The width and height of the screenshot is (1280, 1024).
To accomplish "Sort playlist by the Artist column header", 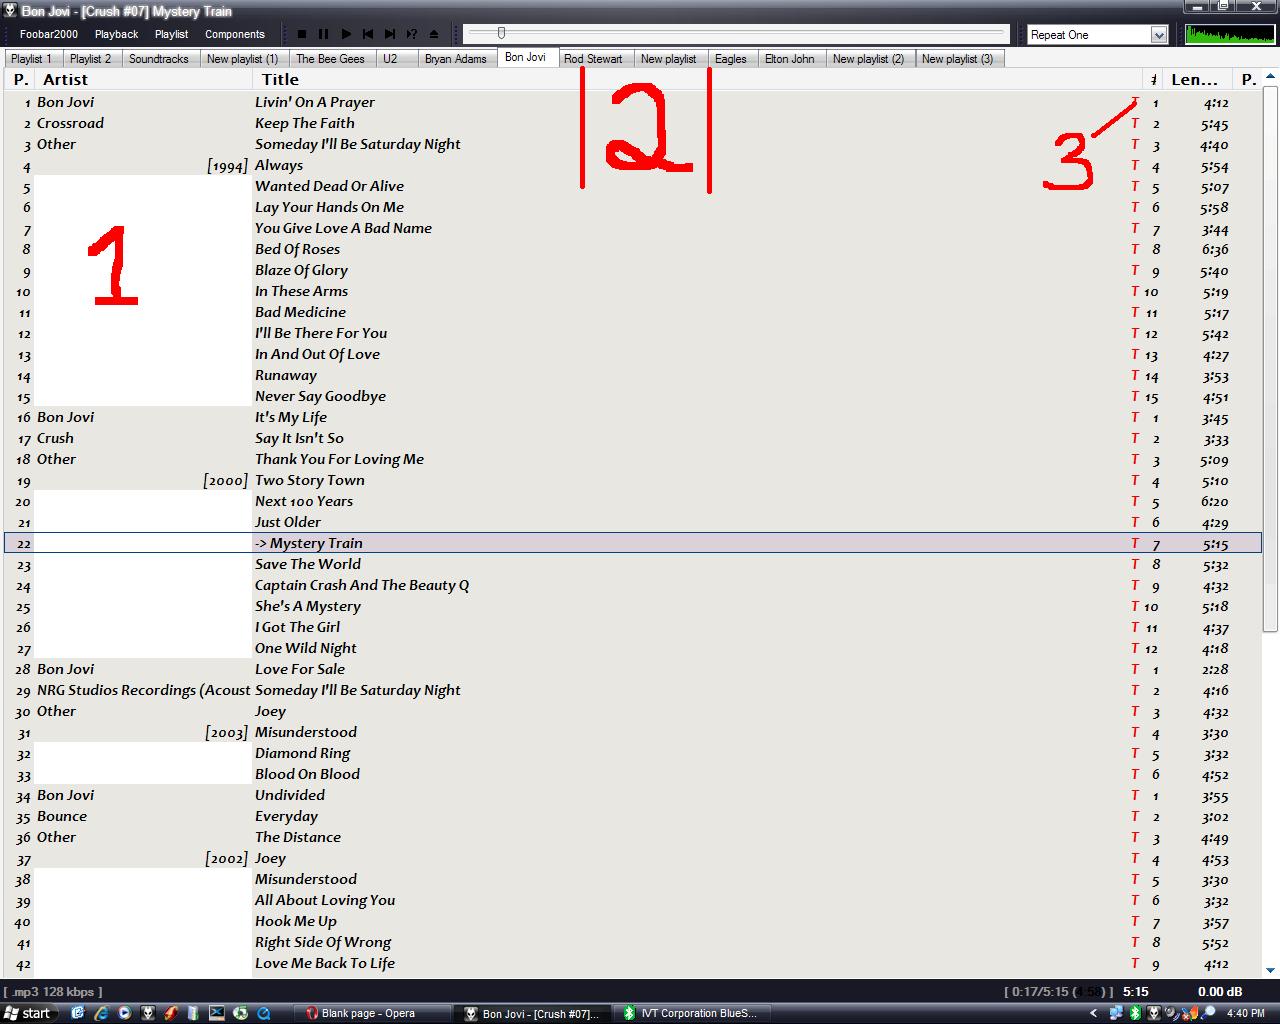I will [144, 79].
